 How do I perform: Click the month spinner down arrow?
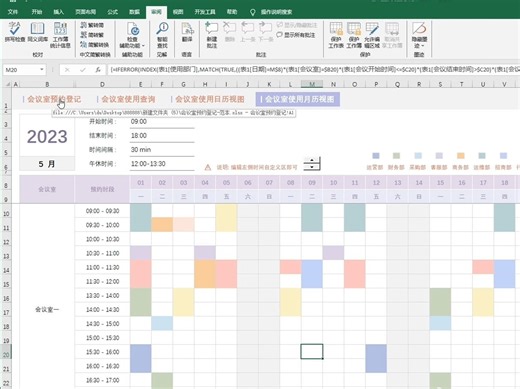click(312, 167)
